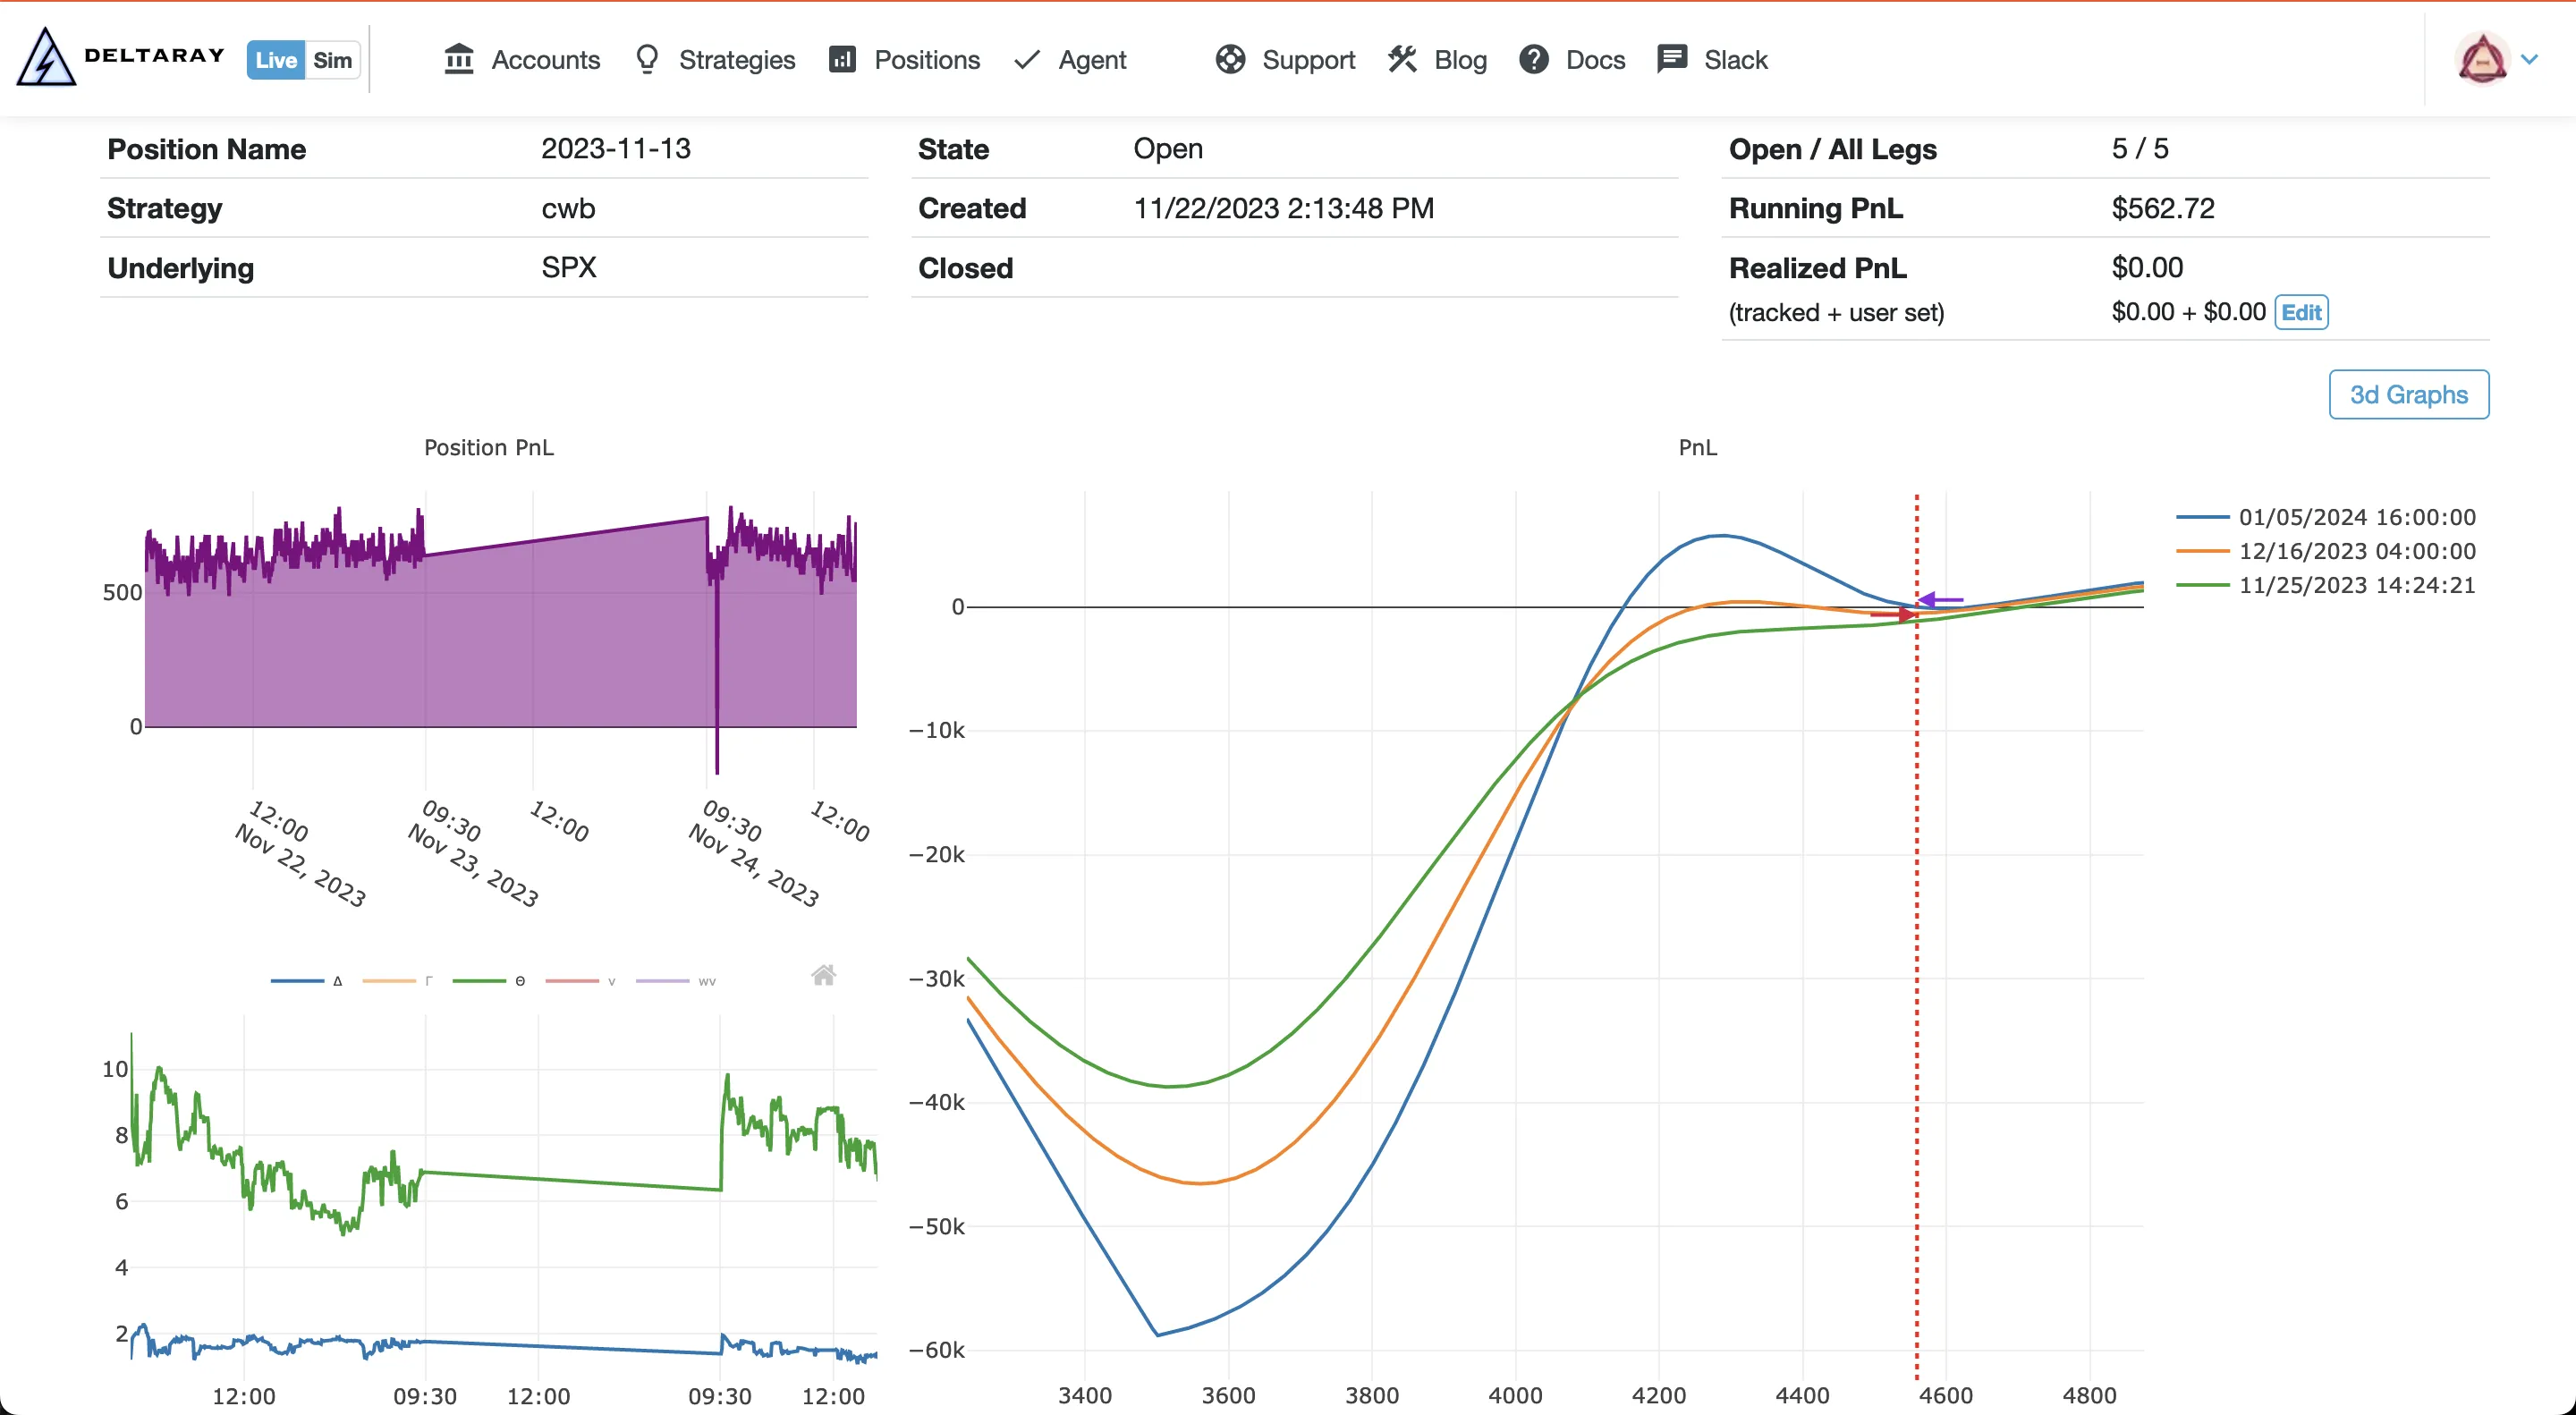Screen dimensions: 2576x1415
Task: Open the 3d Graphs view
Action: [2408, 394]
